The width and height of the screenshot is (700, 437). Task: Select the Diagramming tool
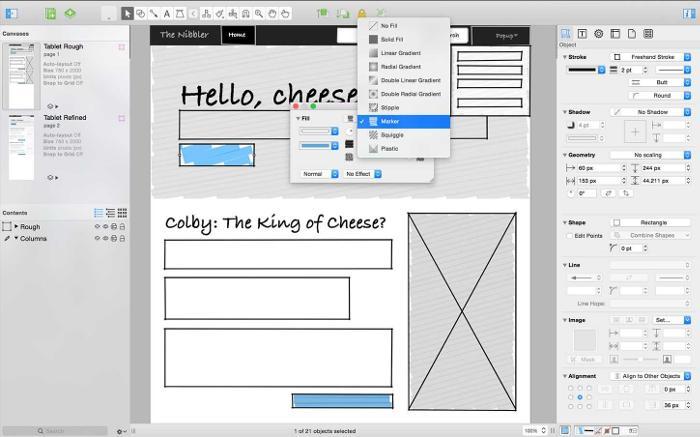(x=206, y=14)
